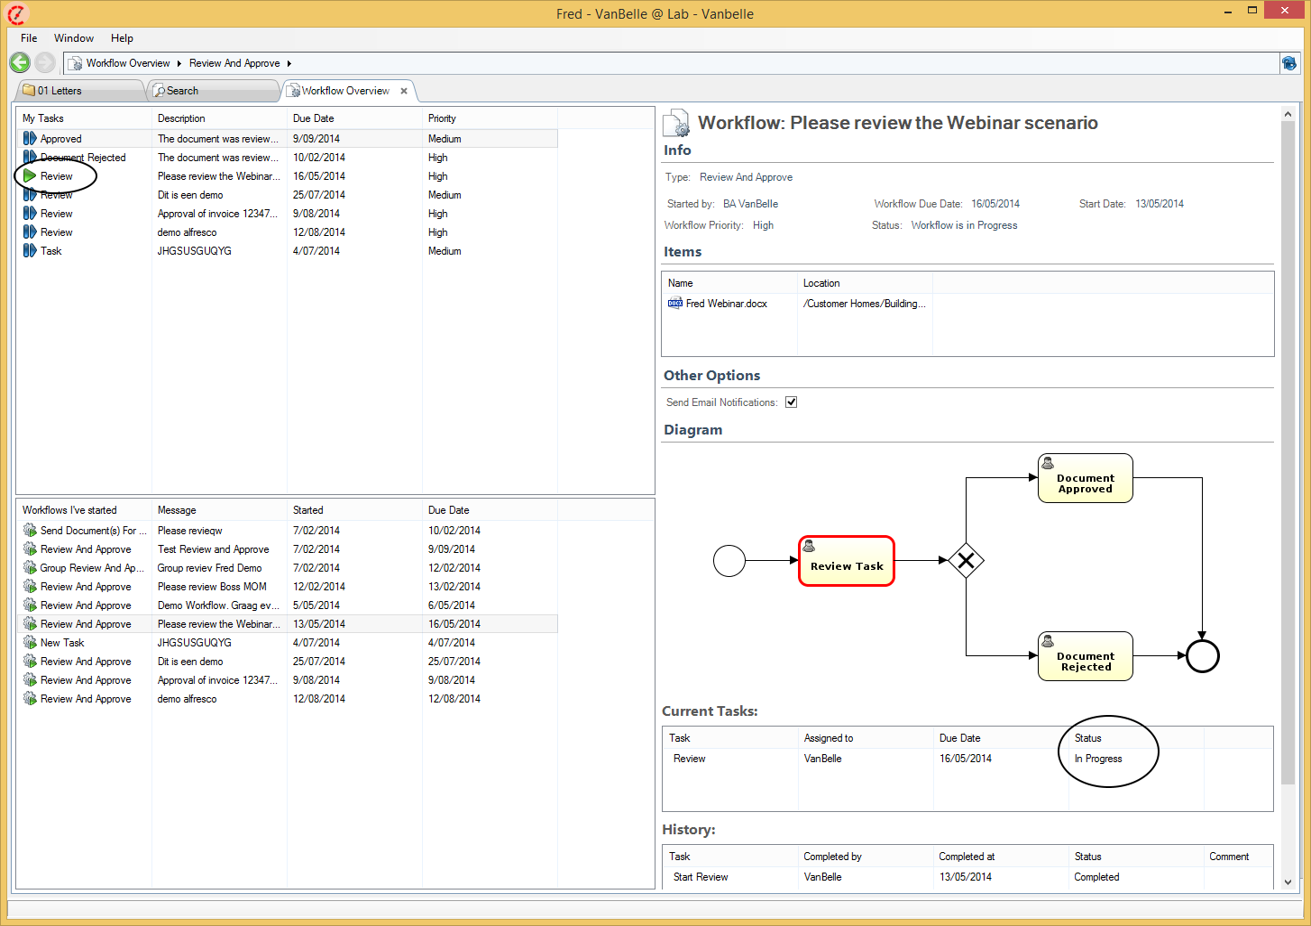Click the blue icon at right of breadcrumb bar
This screenshot has width=1311, height=926.
click(x=1289, y=63)
